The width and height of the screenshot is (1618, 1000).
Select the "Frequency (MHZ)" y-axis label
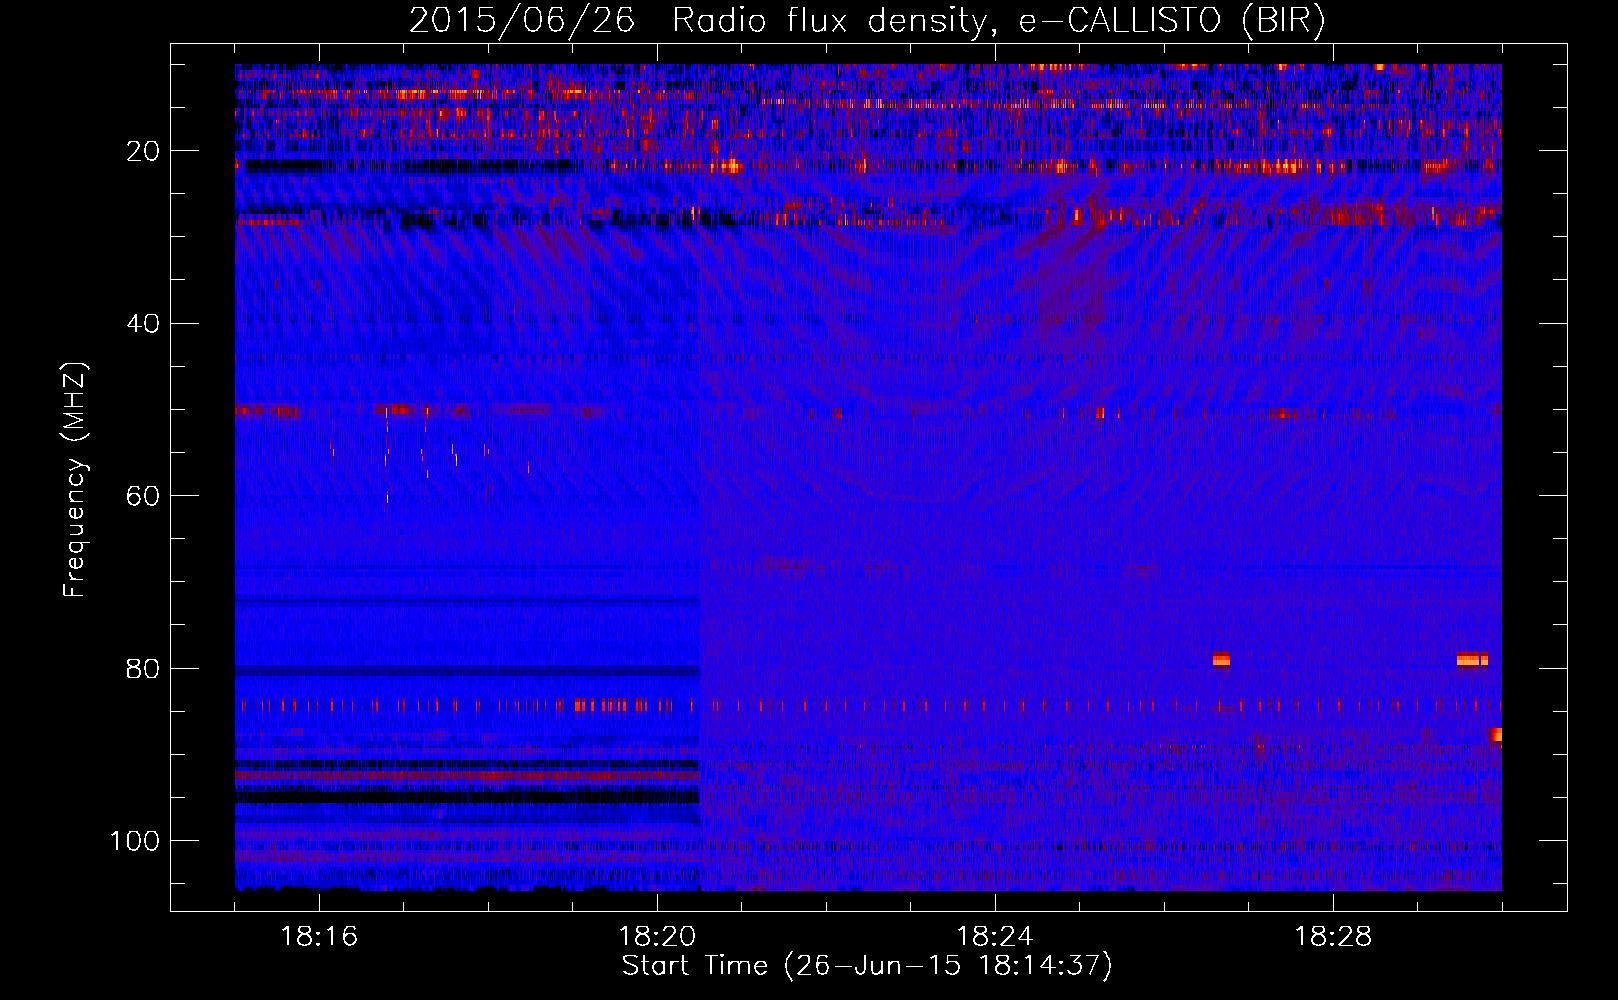pyautogui.click(x=76, y=479)
